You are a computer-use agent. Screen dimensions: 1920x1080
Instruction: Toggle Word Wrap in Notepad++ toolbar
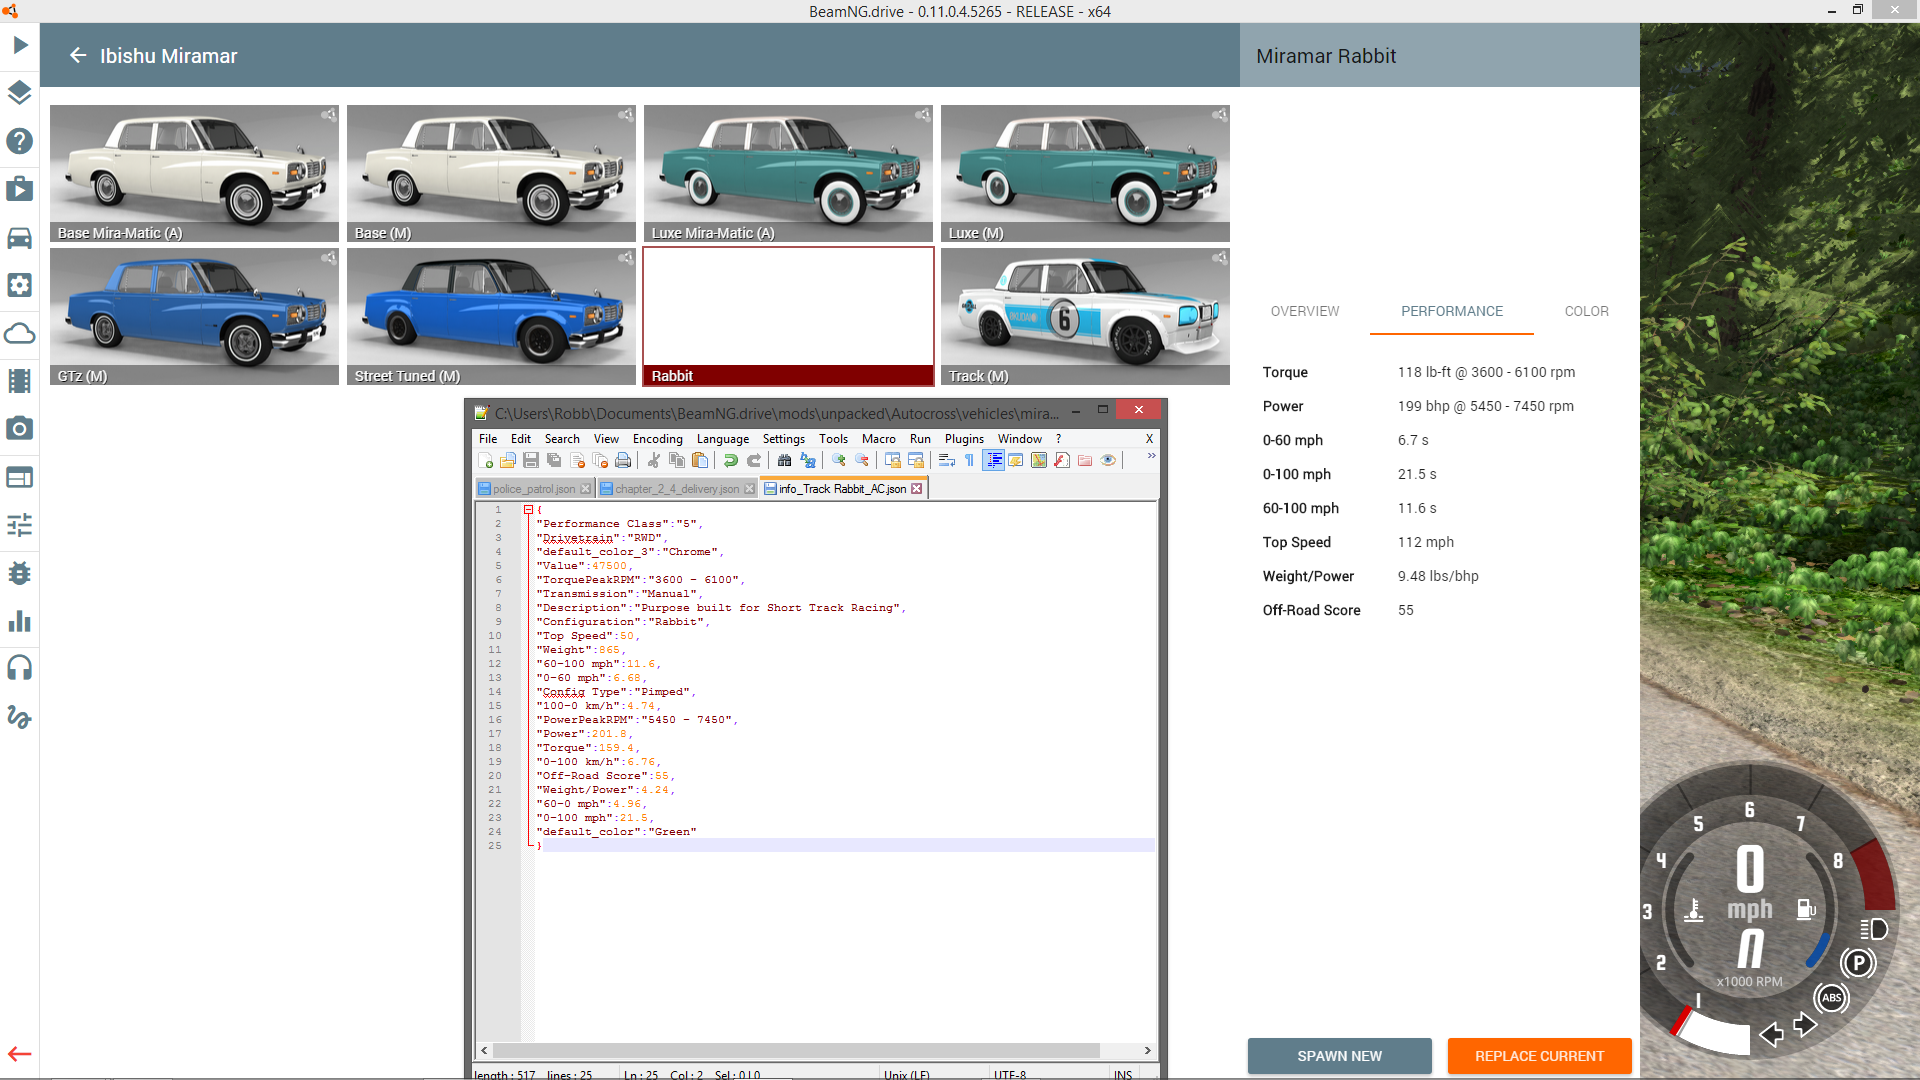point(946,460)
